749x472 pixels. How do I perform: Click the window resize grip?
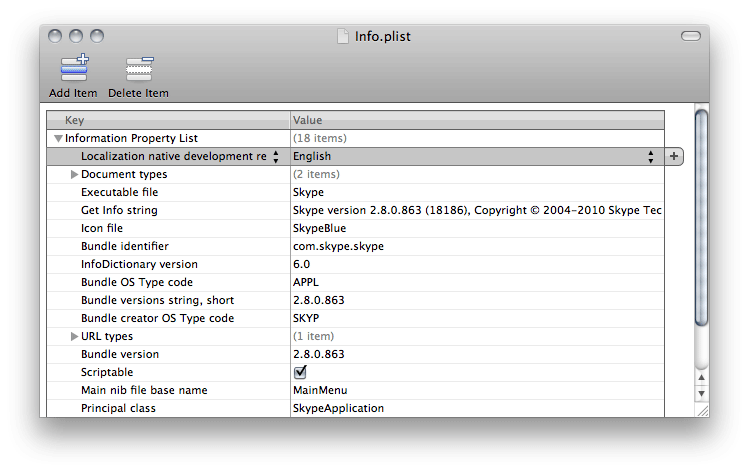point(703,411)
